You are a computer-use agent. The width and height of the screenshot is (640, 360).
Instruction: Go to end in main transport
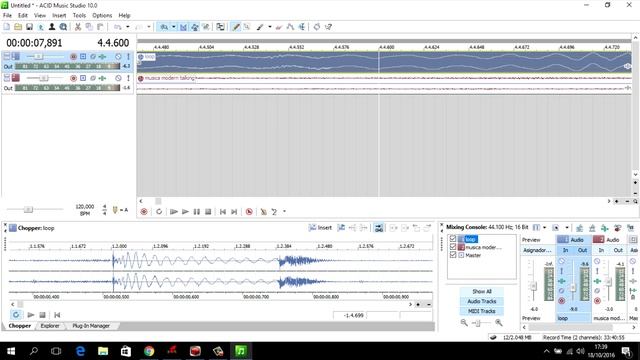pyautogui.click(x=234, y=211)
